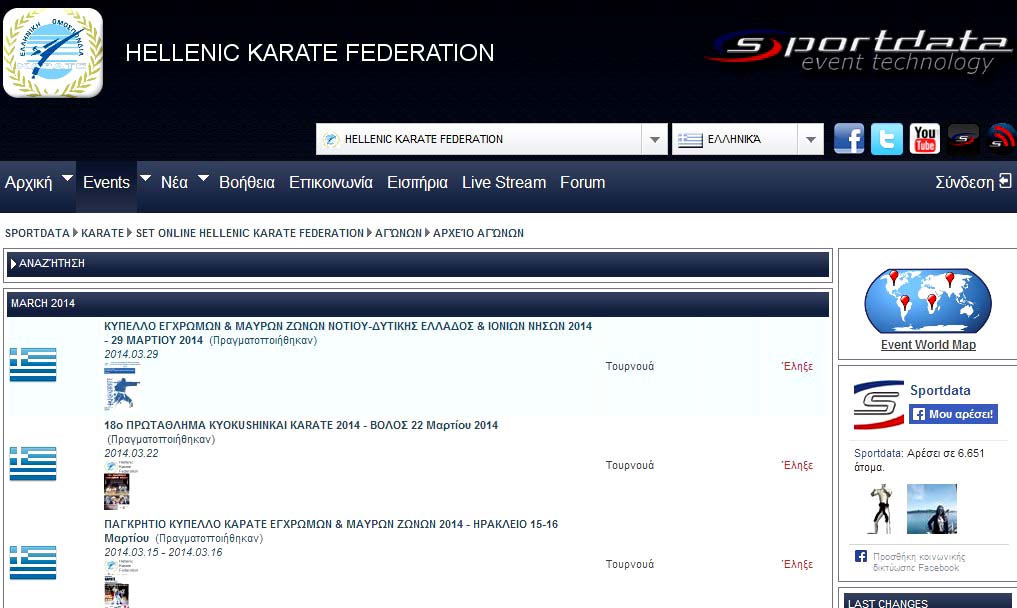
Task: Open the Facebook social icon in header
Action: click(849, 139)
